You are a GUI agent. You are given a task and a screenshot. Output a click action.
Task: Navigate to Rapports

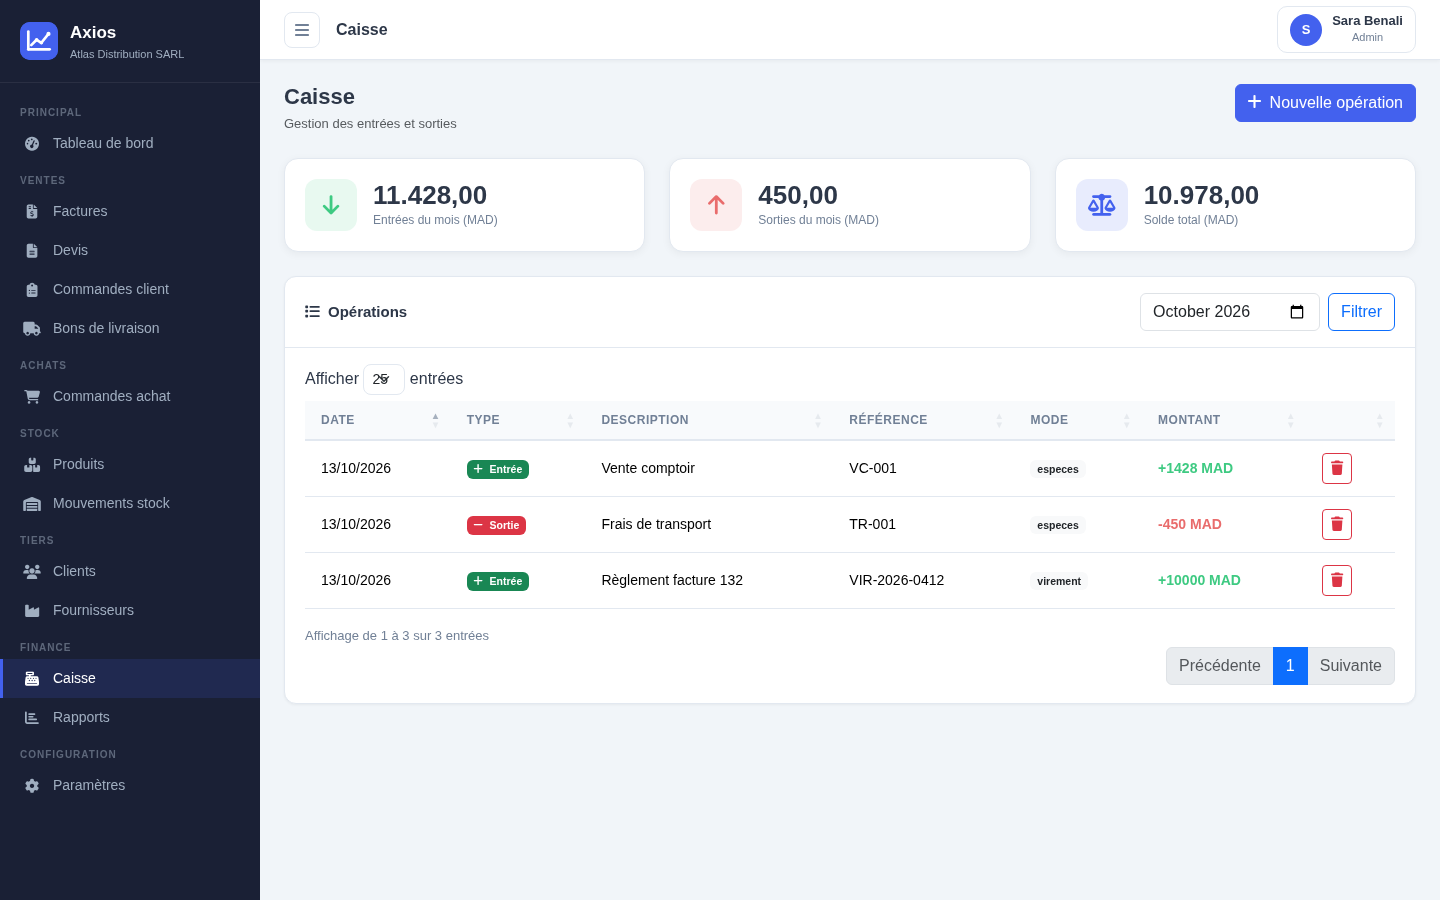(130, 717)
